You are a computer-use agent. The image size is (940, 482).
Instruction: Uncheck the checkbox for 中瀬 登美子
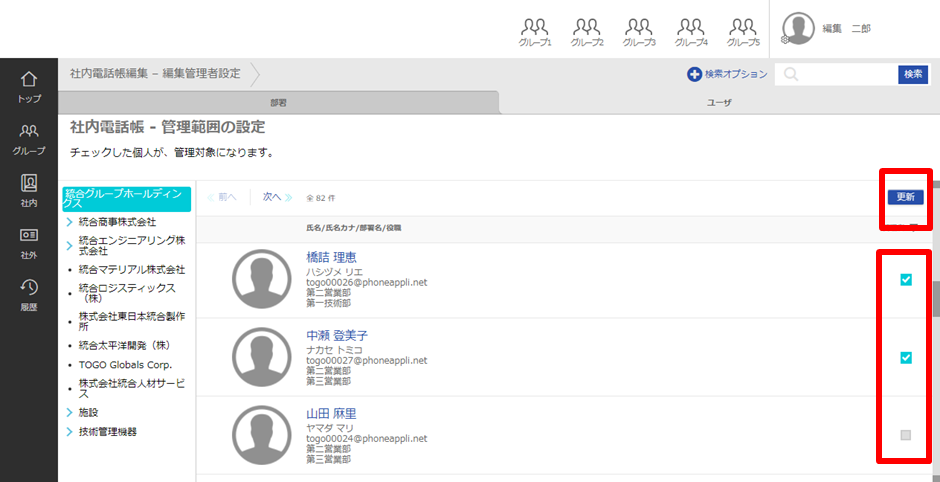(x=906, y=357)
